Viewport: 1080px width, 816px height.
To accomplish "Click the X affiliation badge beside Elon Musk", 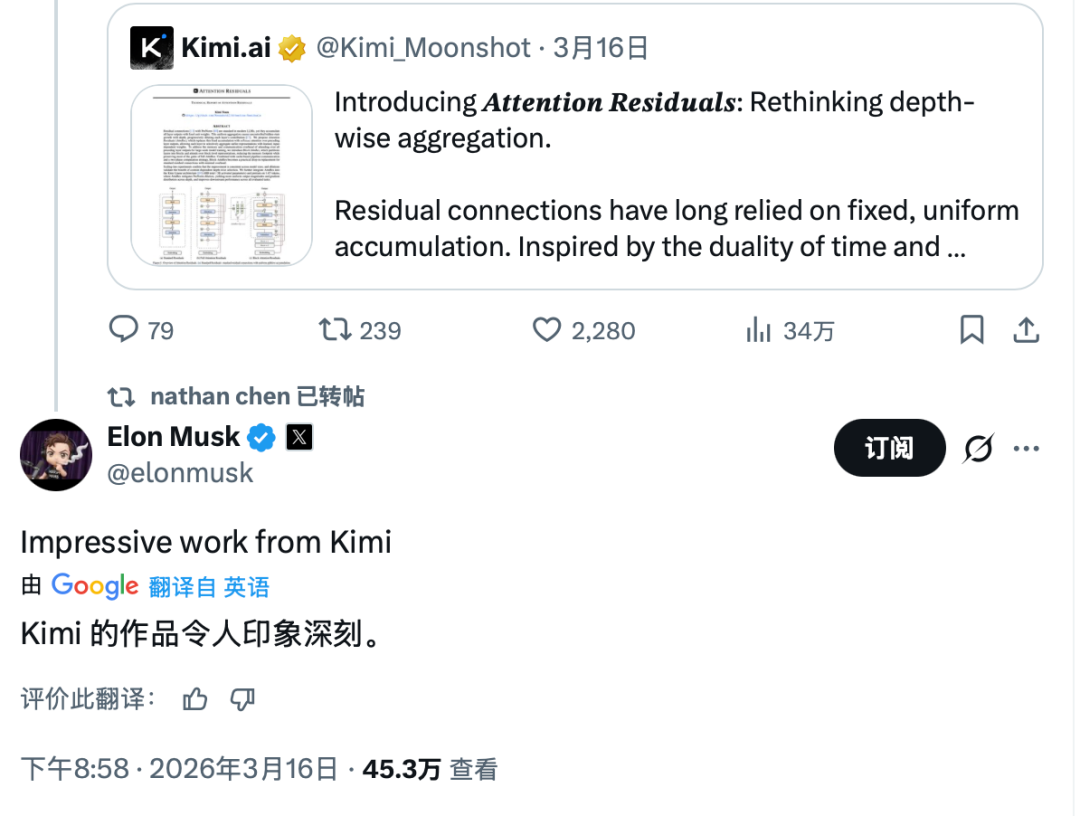I will pos(300,437).
